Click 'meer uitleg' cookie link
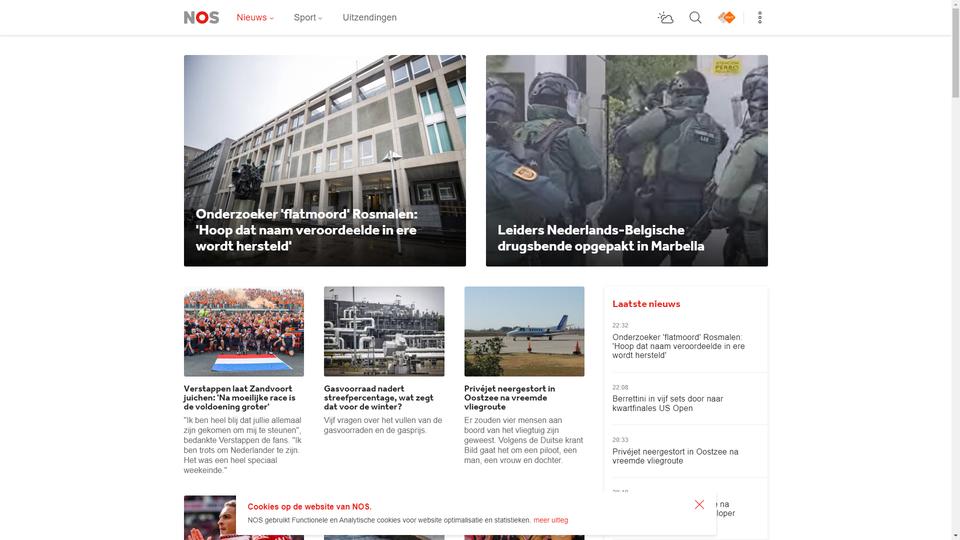The image size is (960, 540). pos(550,520)
